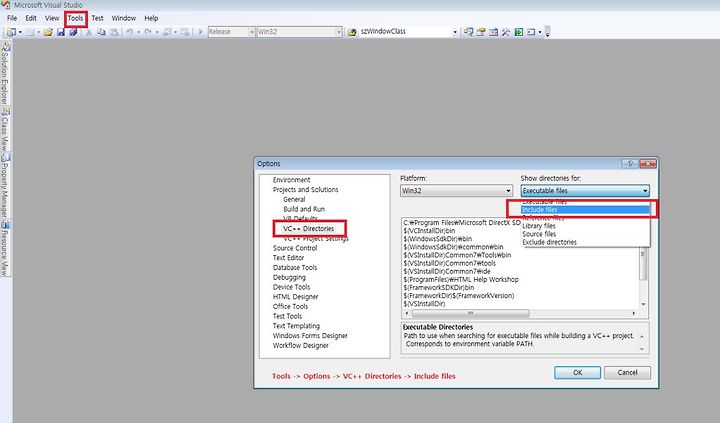Select Build and Run tree item
The width and height of the screenshot is (720, 423).
(304, 209)
